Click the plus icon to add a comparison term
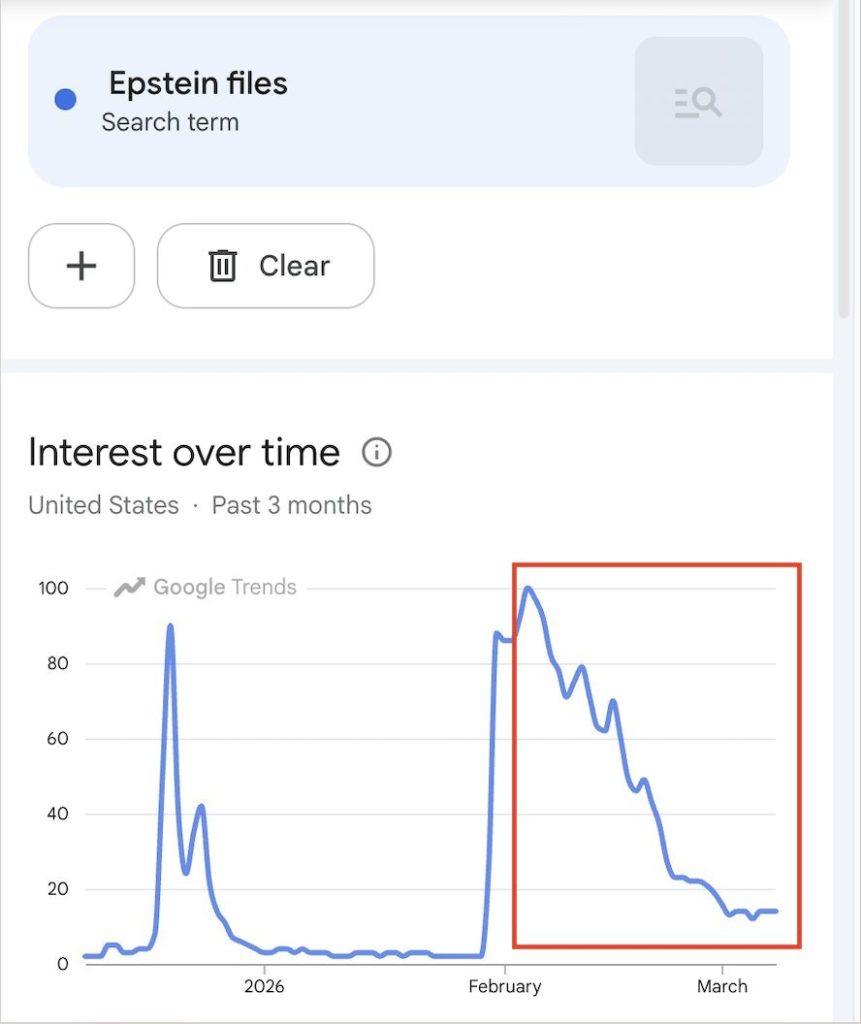861x1024 pixels. click(81, 265)
